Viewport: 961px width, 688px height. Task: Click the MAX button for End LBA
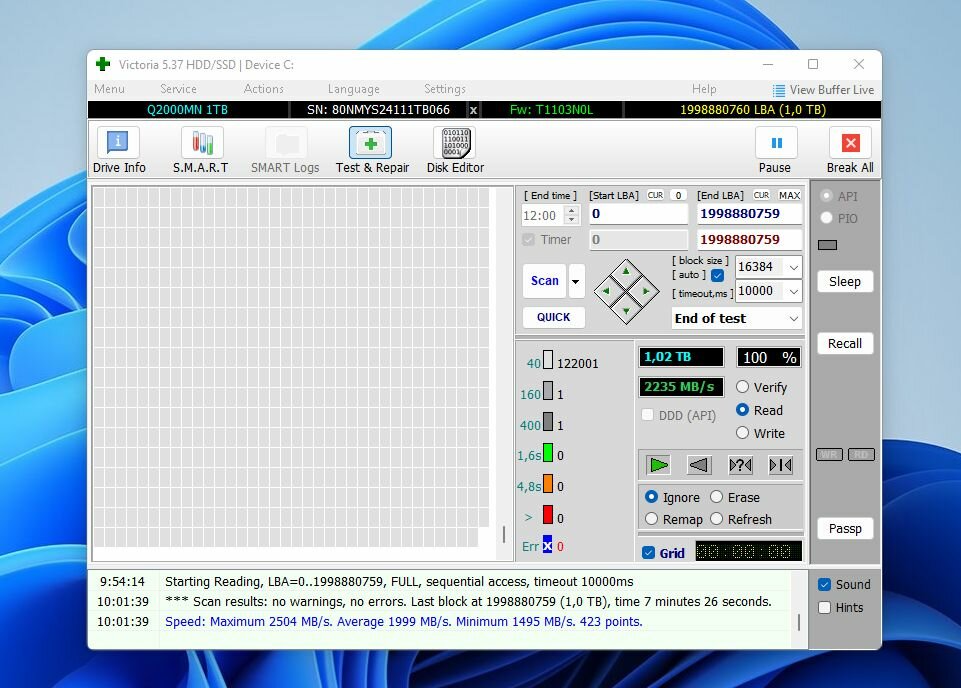[789, 195]
